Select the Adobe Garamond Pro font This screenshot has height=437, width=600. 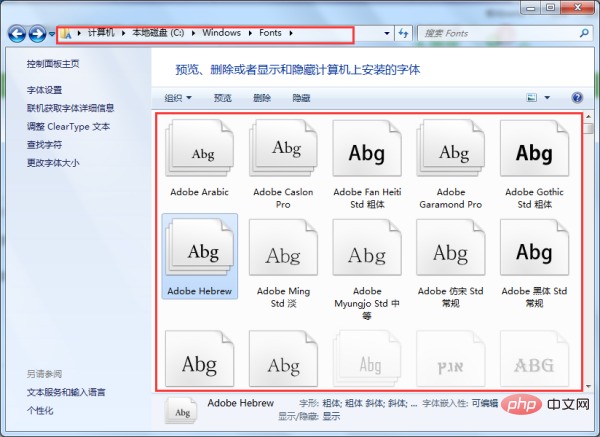[451, 153]
